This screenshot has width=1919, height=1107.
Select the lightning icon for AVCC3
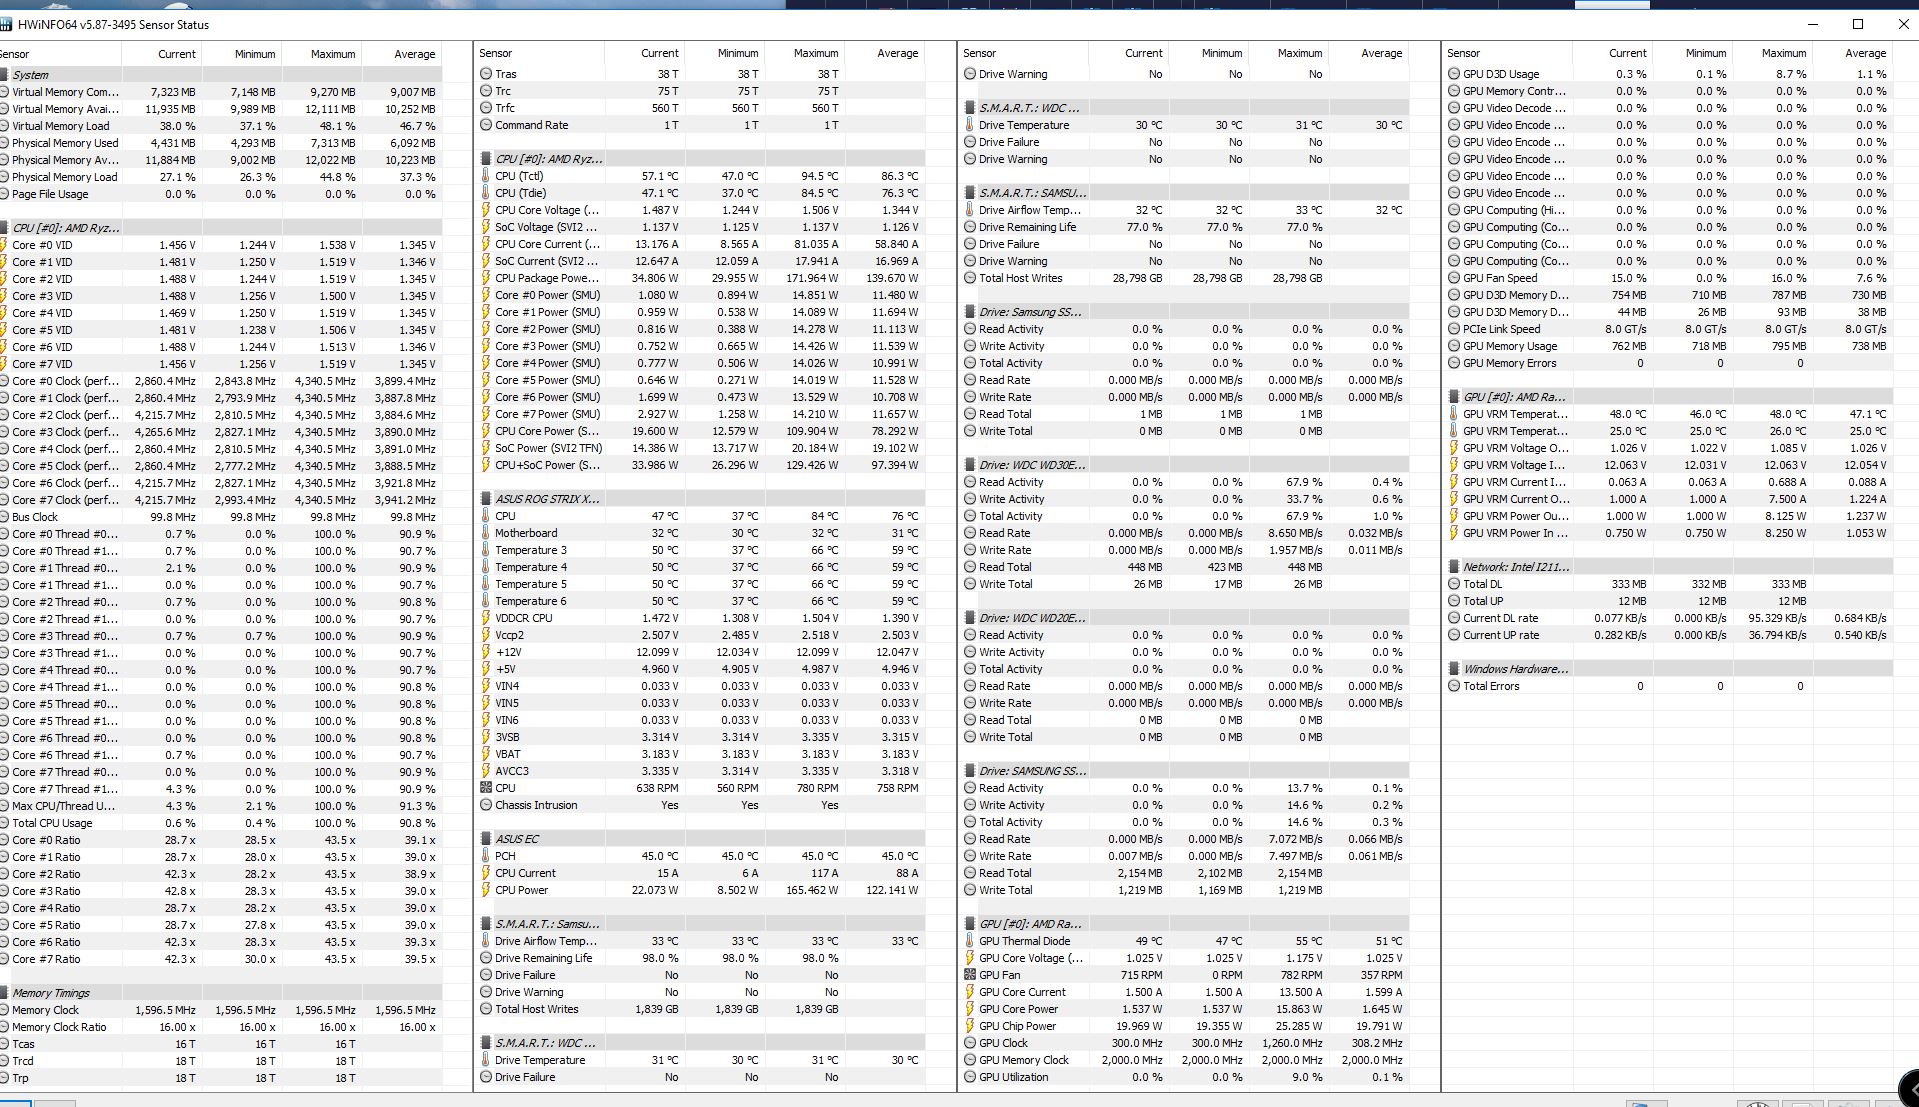[x=486, y=771]
